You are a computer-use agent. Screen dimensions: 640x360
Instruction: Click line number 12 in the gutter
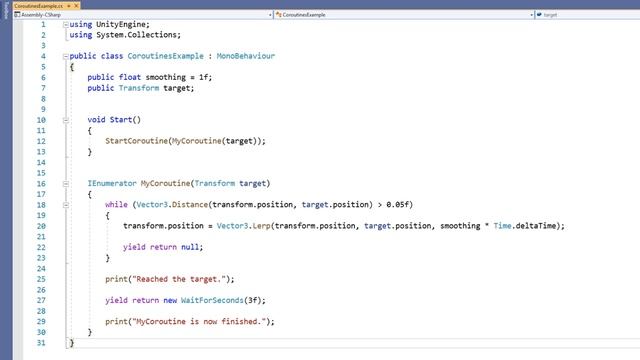click(x=41, y=141)
